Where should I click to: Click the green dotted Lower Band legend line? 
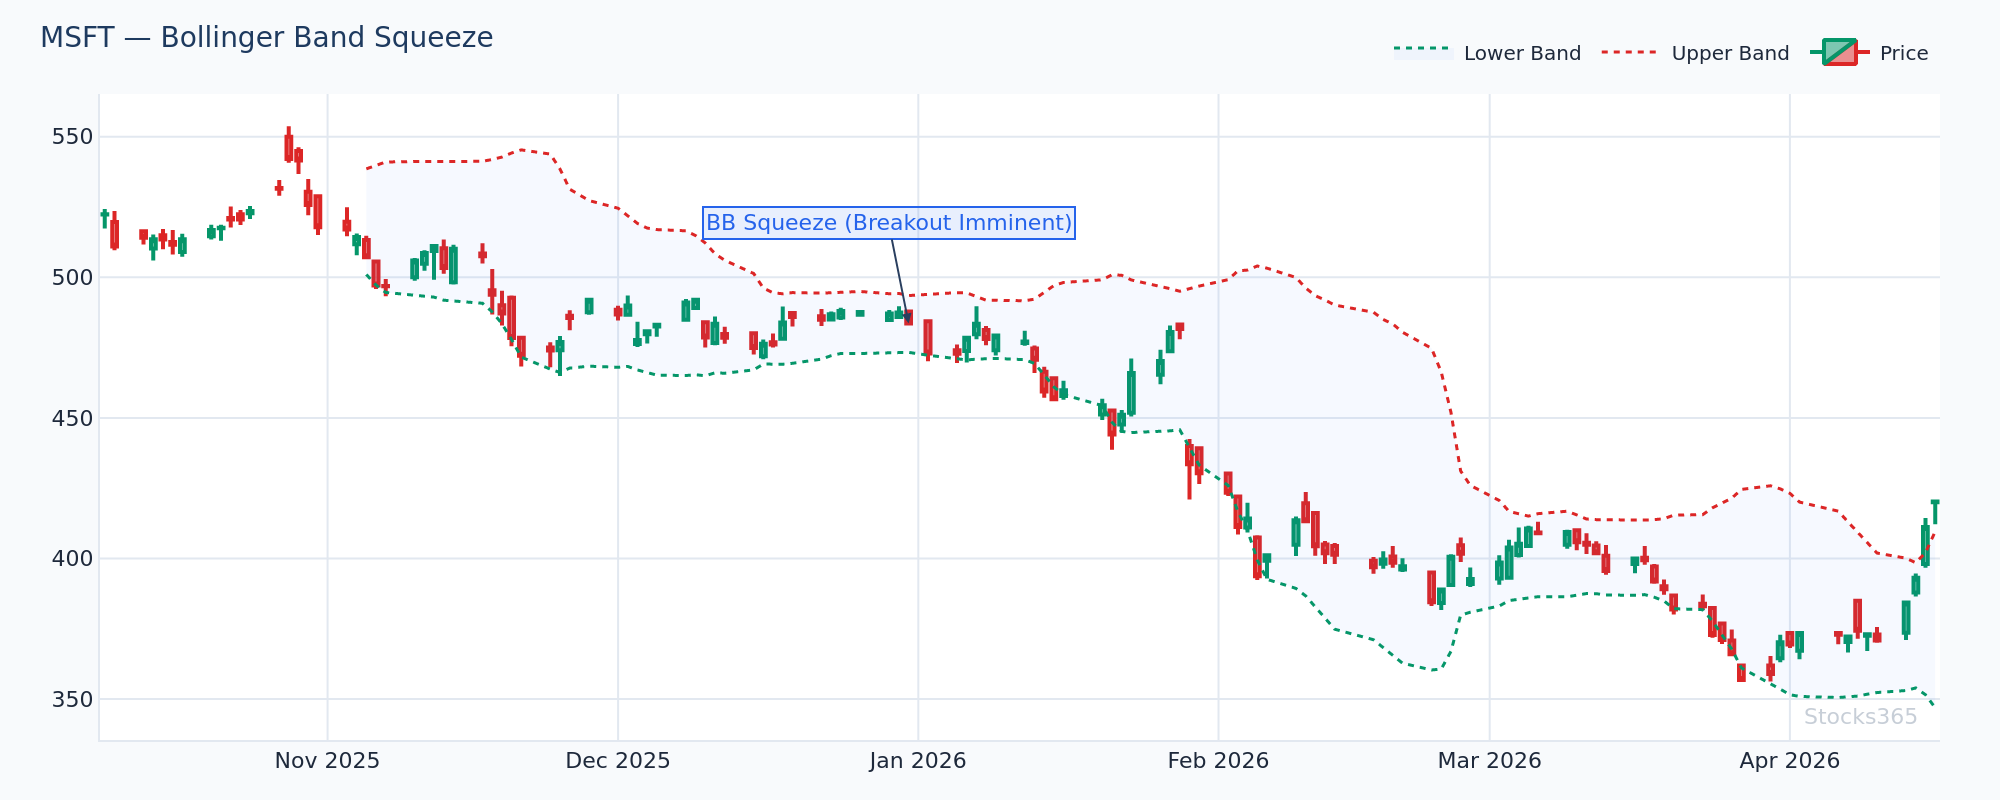1423,48
